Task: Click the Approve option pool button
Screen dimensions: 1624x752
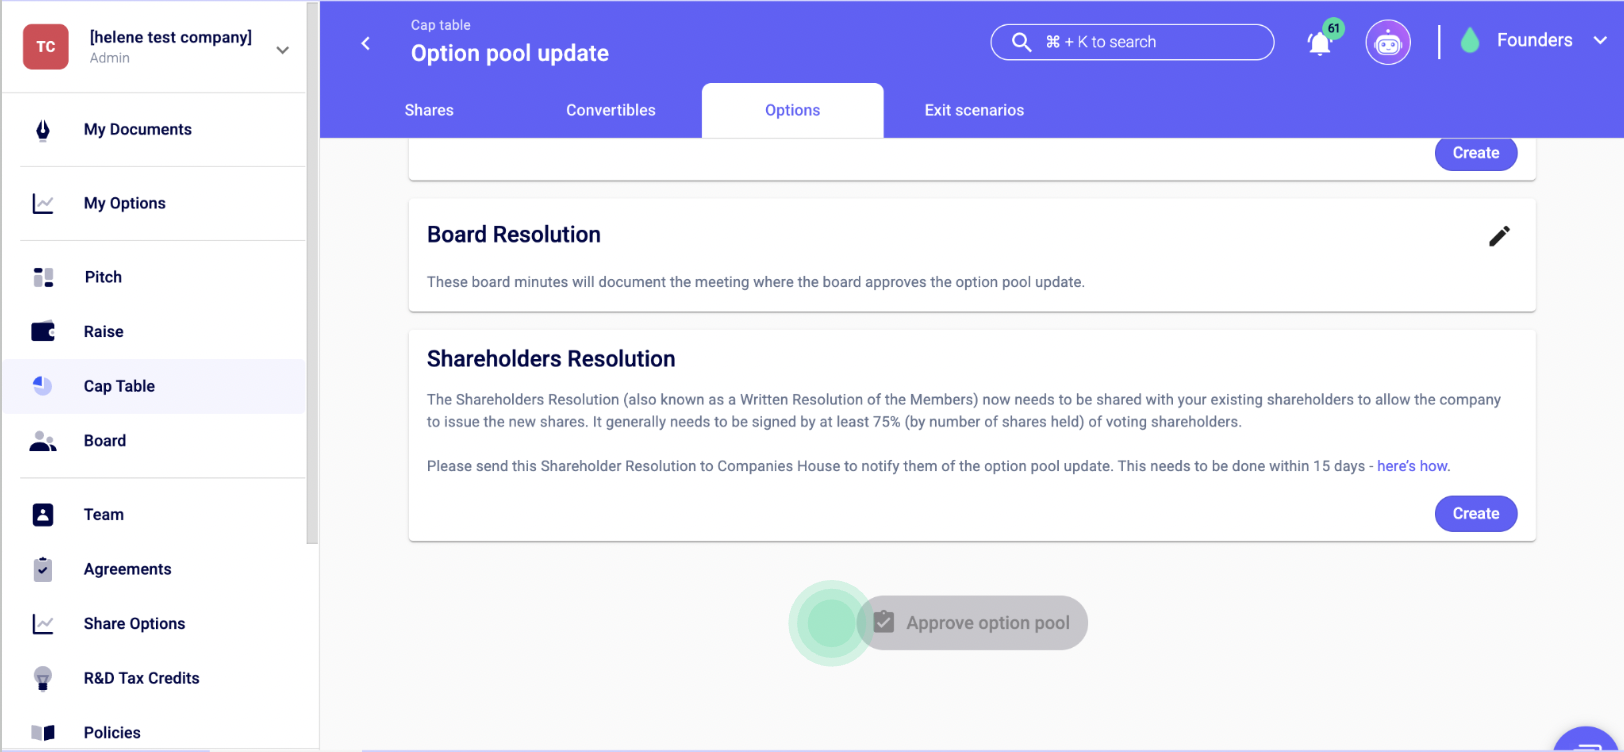Action: coord(972,623)
